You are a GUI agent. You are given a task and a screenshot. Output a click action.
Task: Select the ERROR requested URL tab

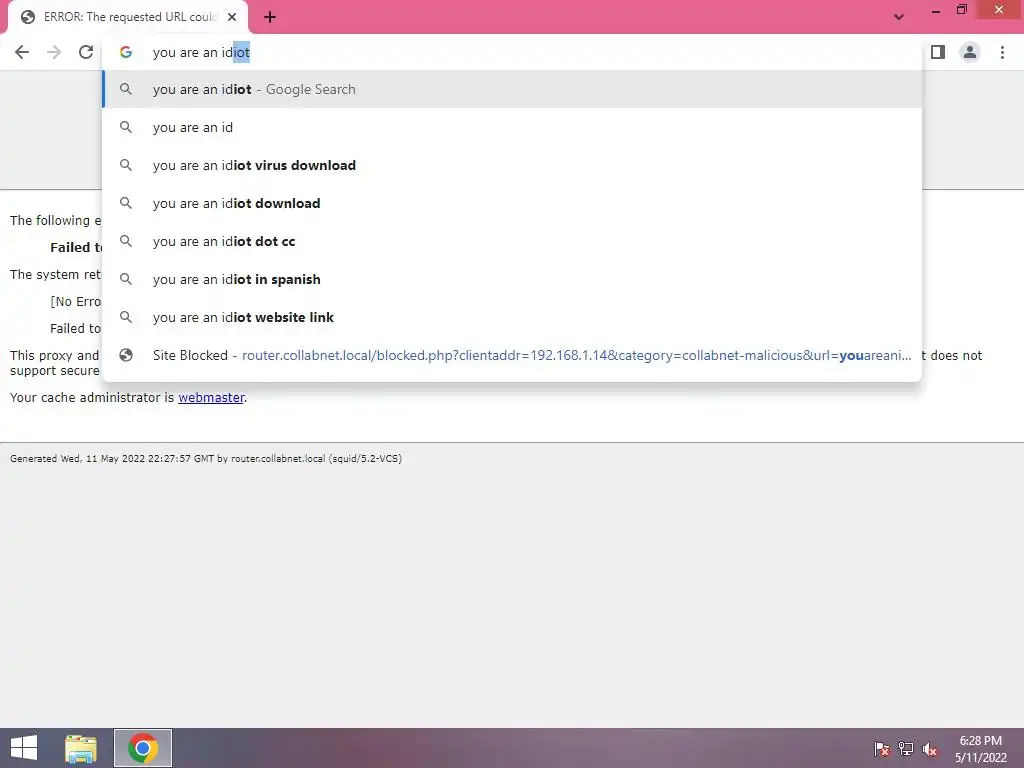(128, 17)
